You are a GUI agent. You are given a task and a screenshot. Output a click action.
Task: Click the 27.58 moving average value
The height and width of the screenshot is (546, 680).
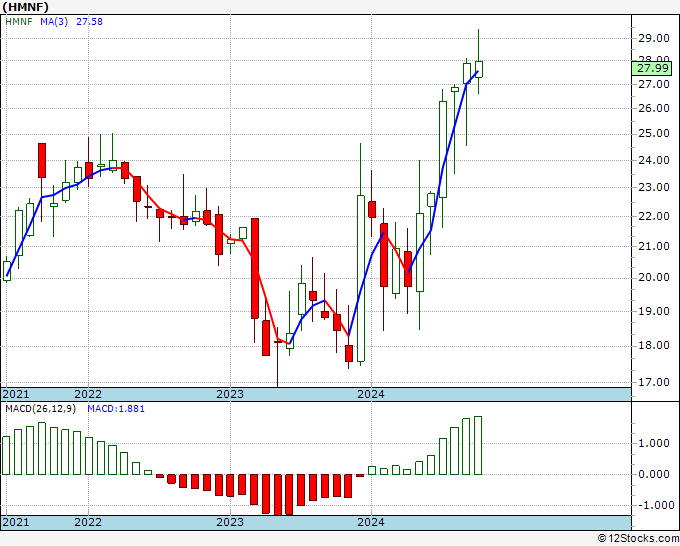point(89,21)
